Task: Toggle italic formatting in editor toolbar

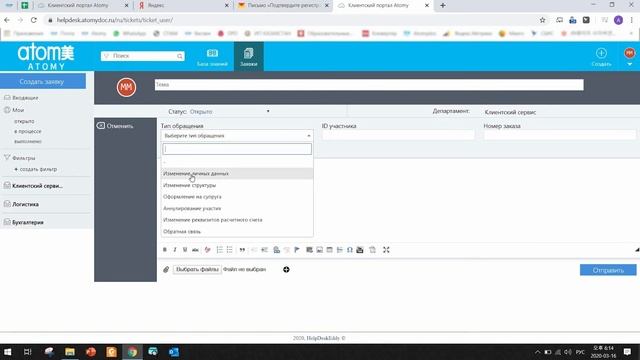Action: [175, 250]
